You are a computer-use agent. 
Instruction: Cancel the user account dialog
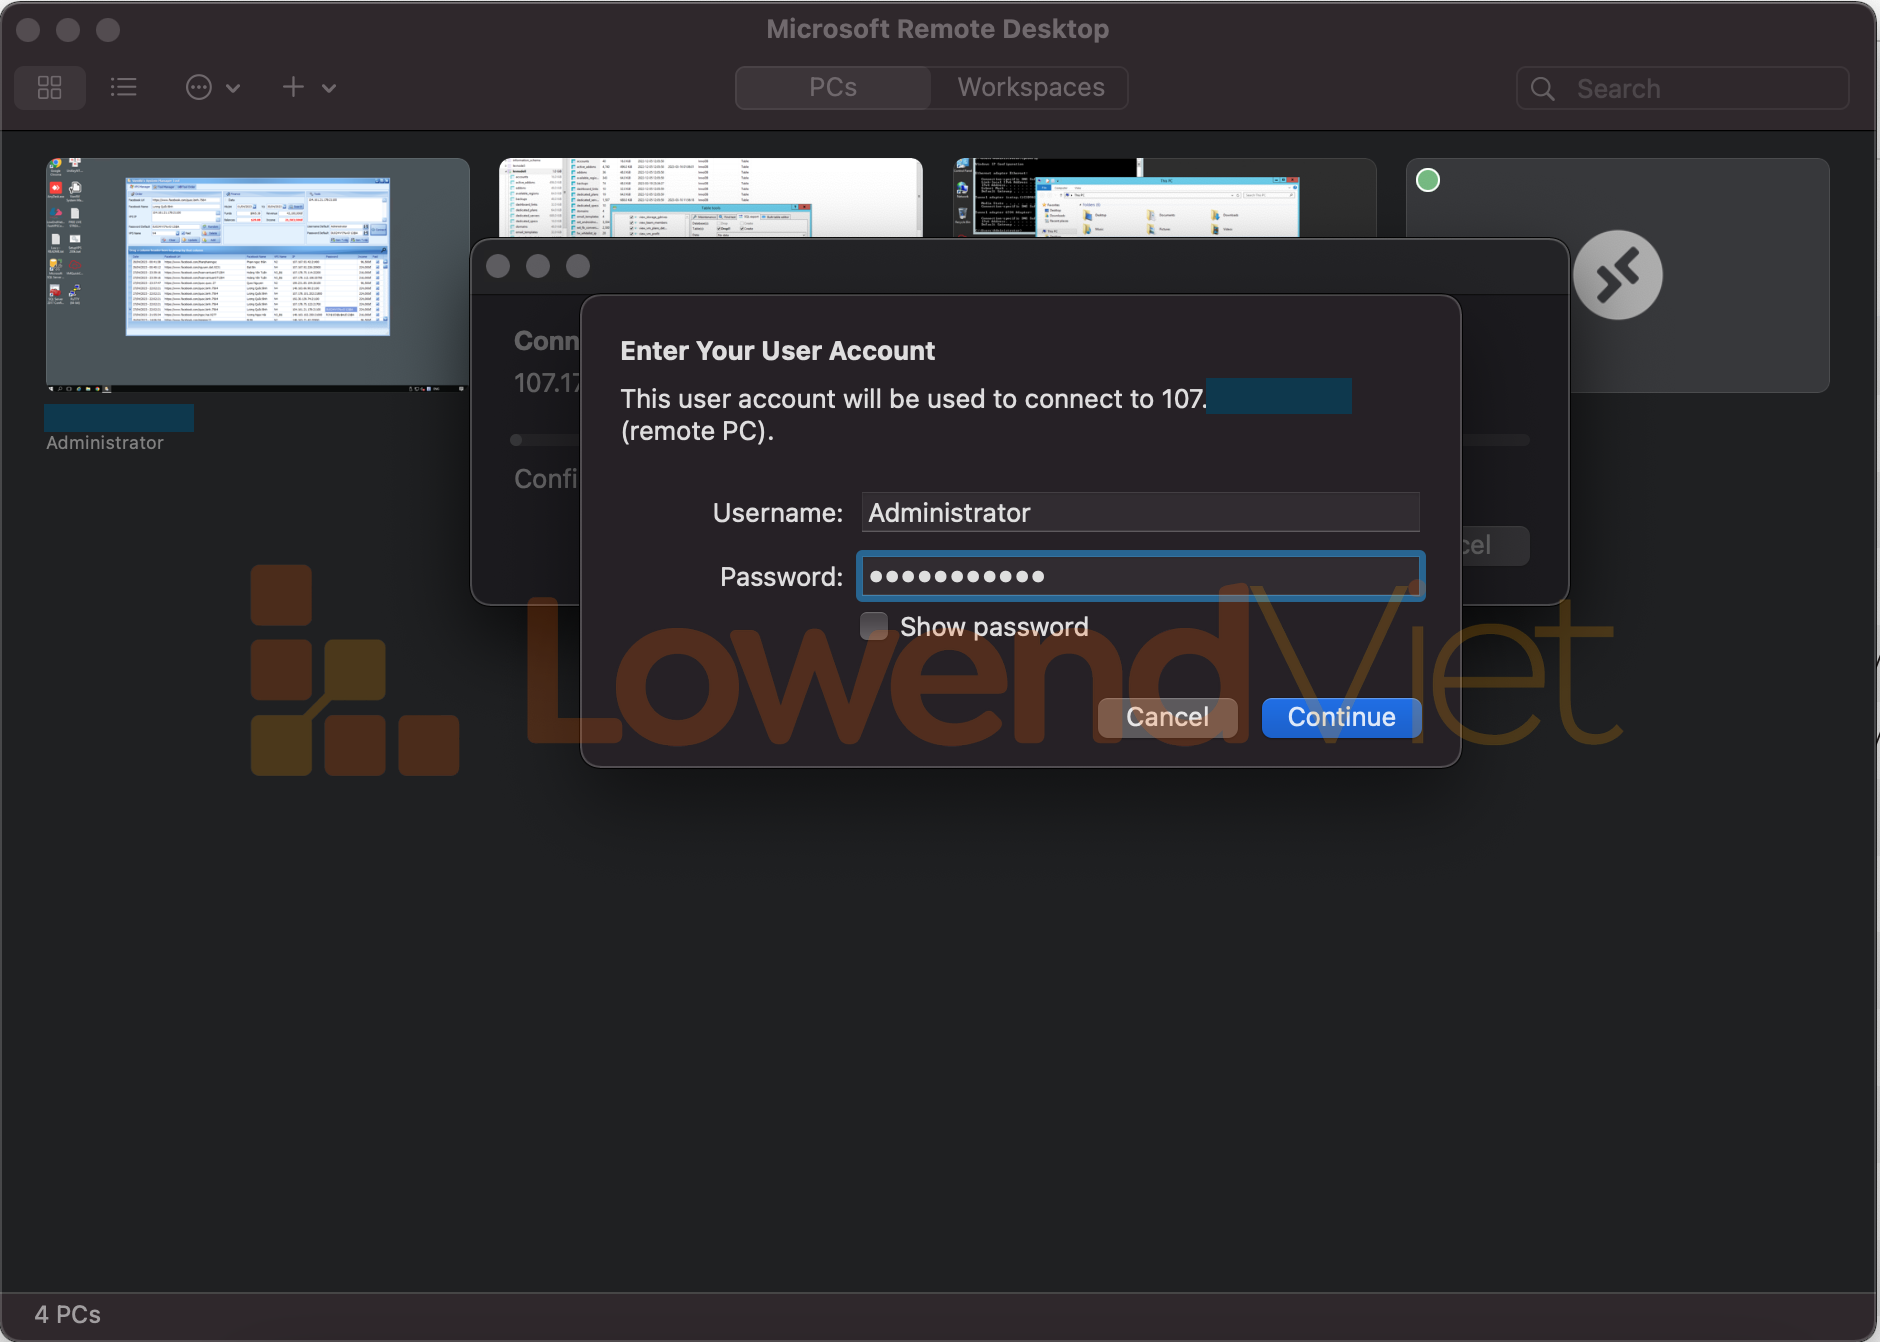click(x=1167, y=717)
